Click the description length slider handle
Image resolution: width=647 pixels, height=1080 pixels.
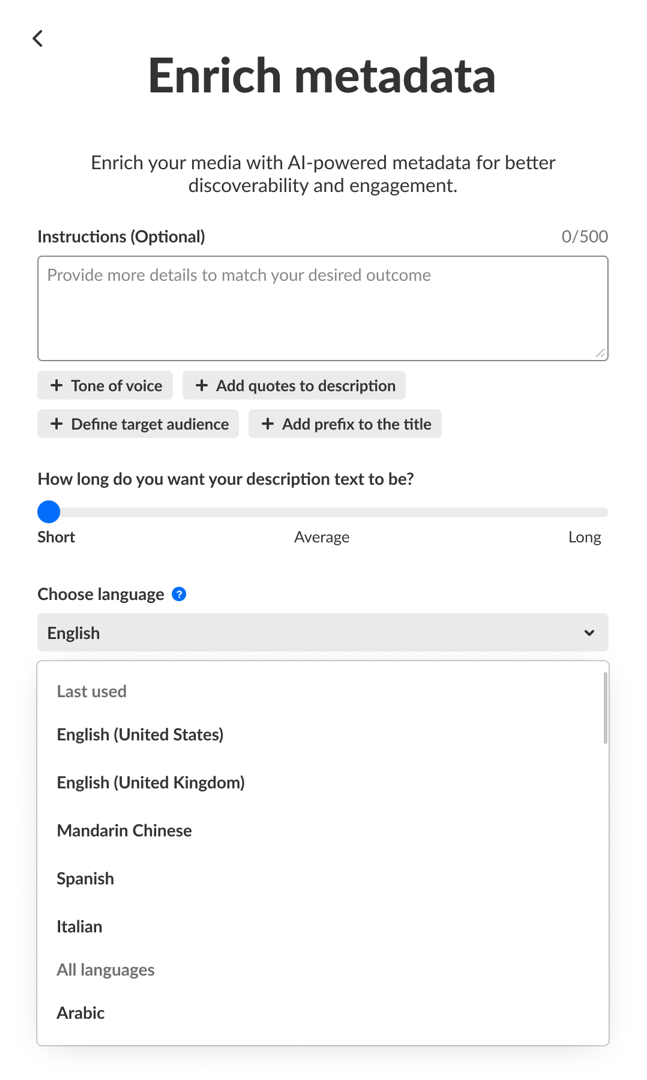[x=49, y=512]
